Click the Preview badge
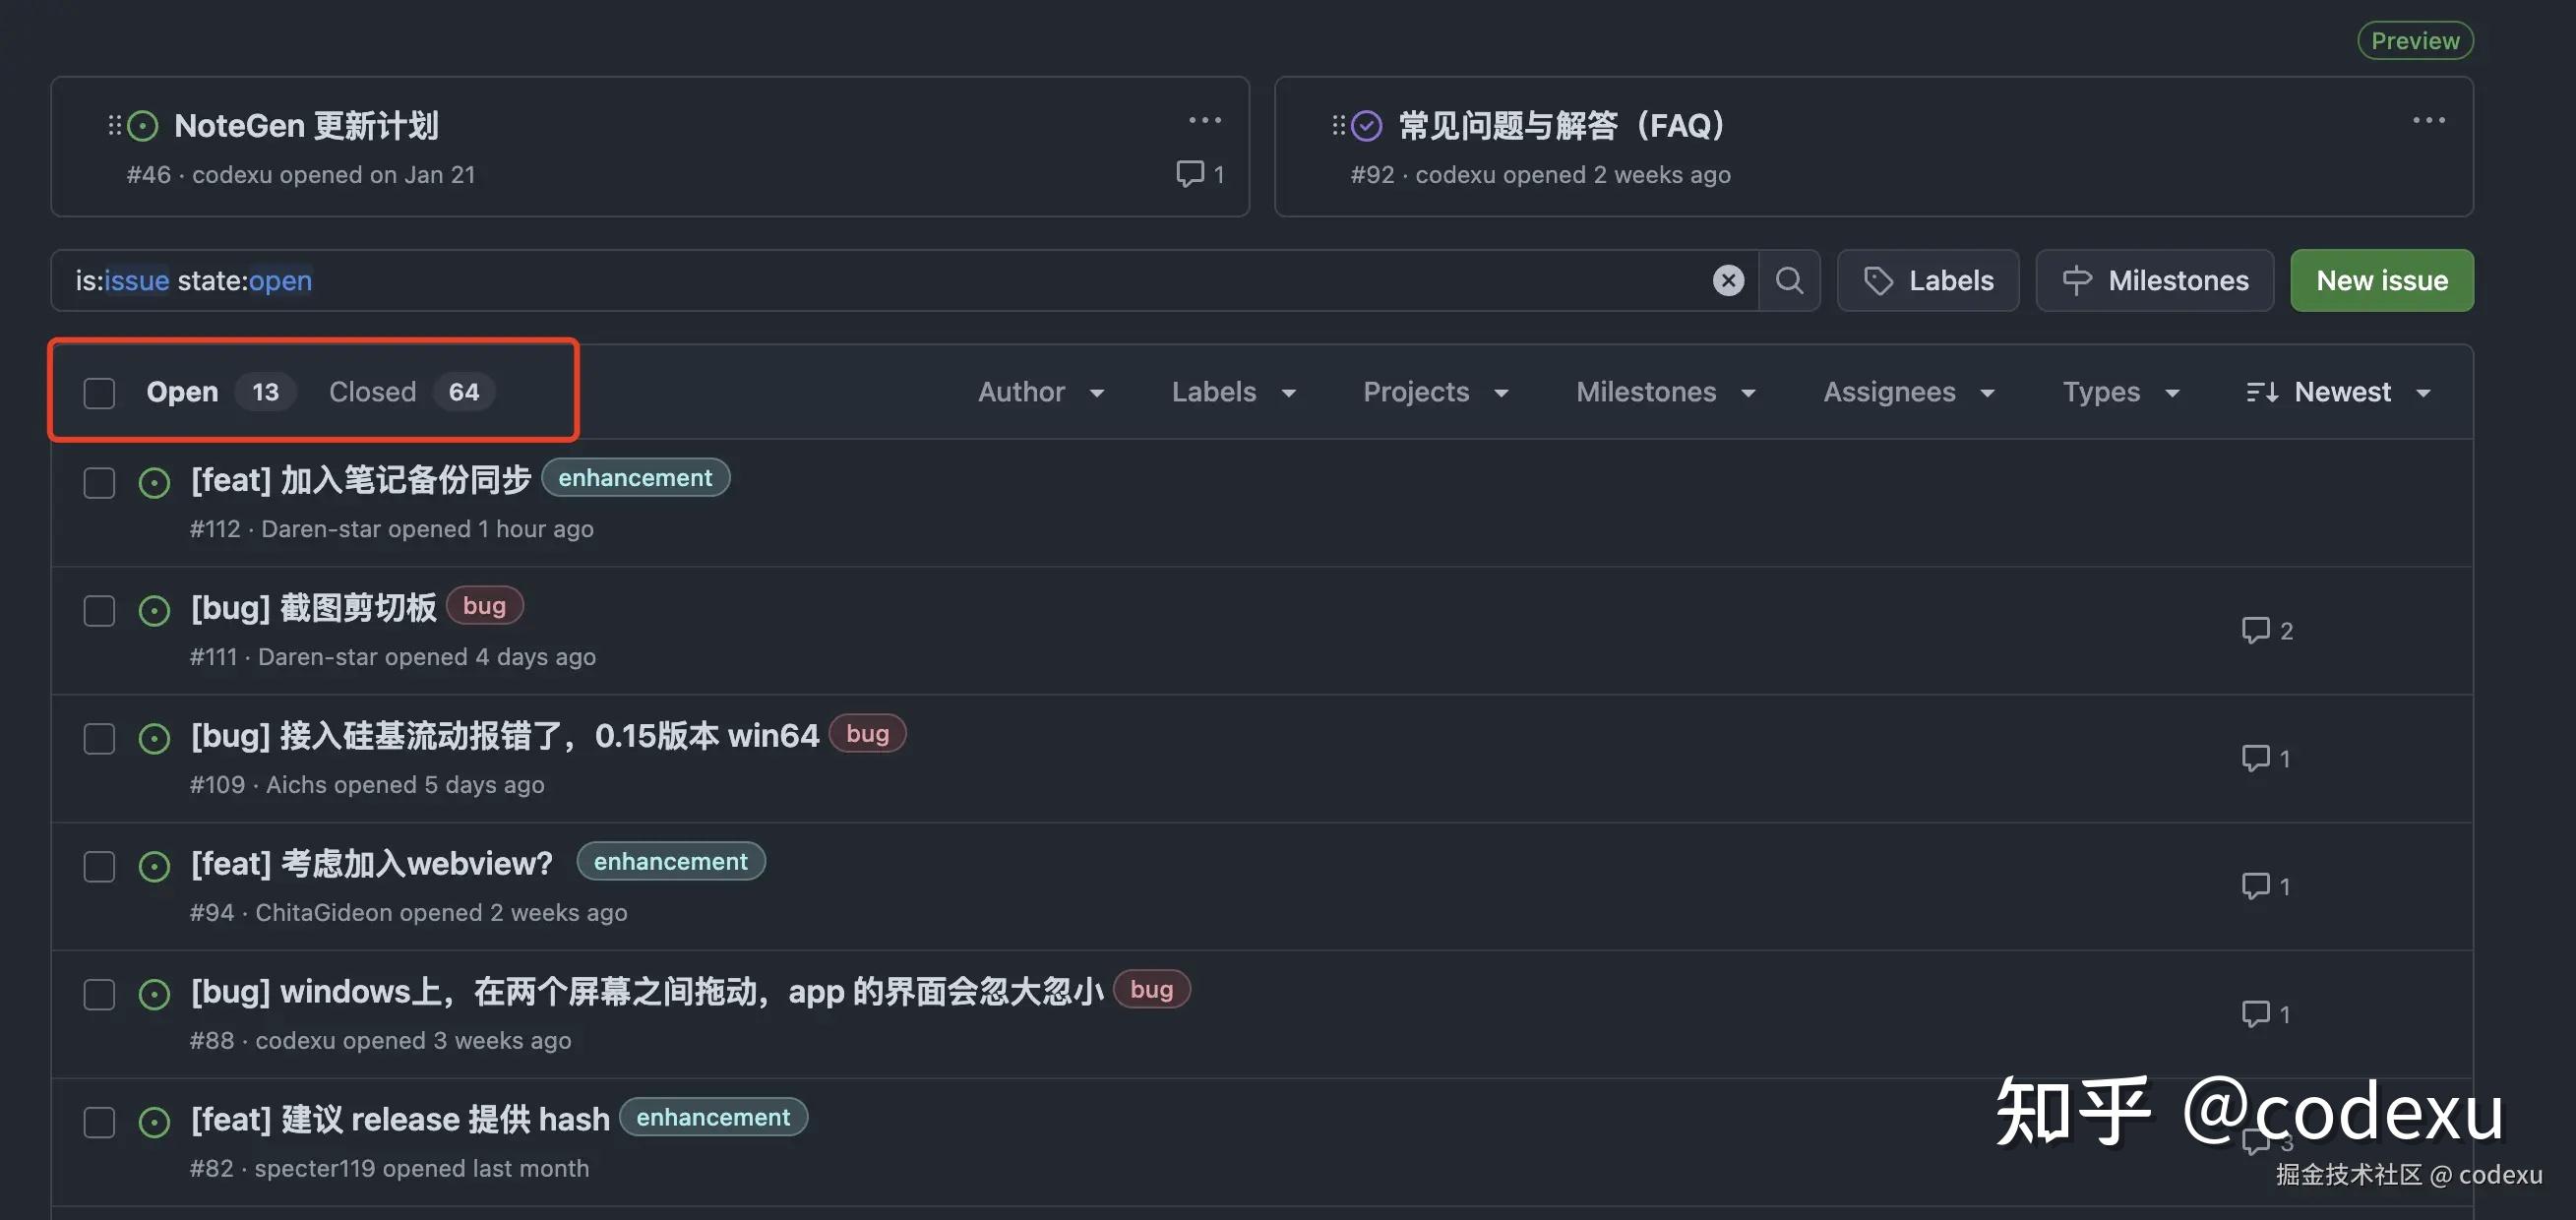The width and height of the screenshot is (2576, 1220). point(2415,41)
